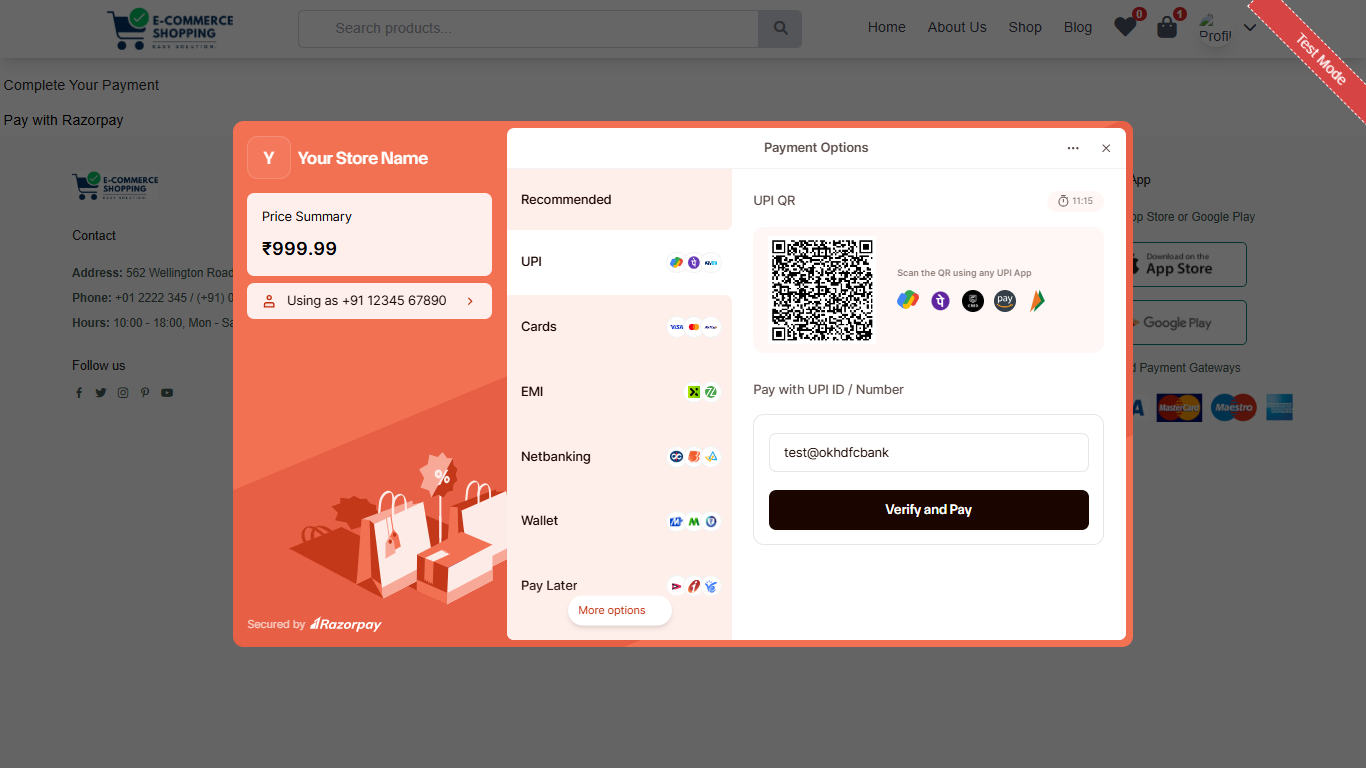1366x768 pixels.
Task: Click the Verify and Pay button
Action: [x=928, y=510]
